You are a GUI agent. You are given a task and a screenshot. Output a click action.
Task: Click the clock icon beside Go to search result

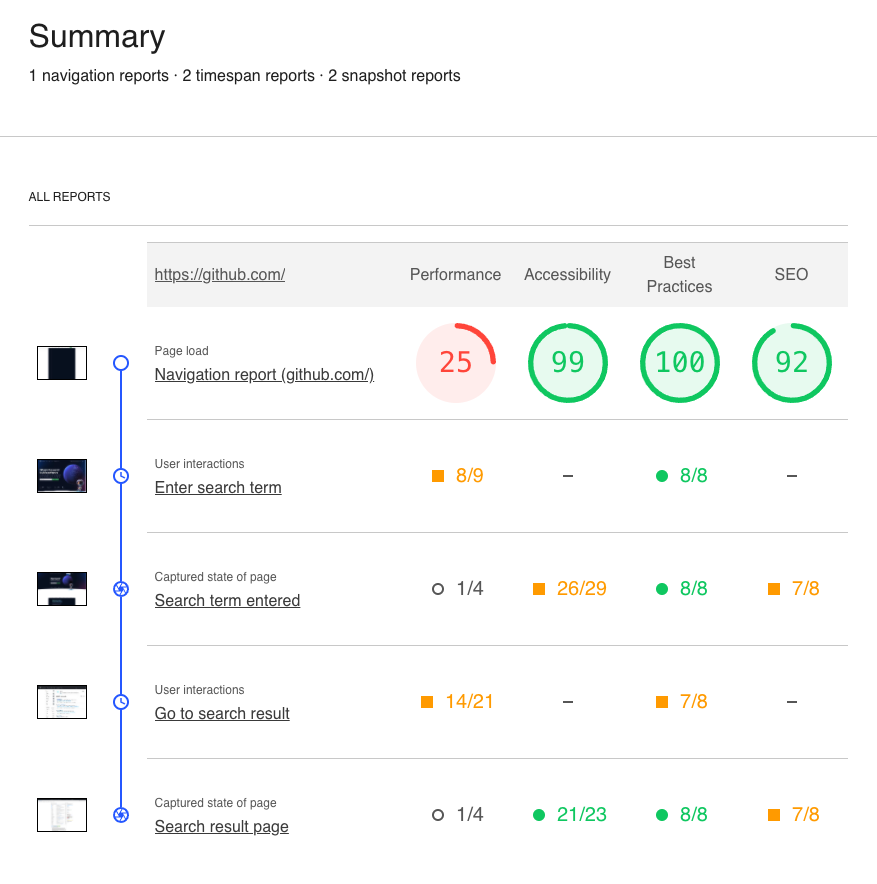click(120, 702)
